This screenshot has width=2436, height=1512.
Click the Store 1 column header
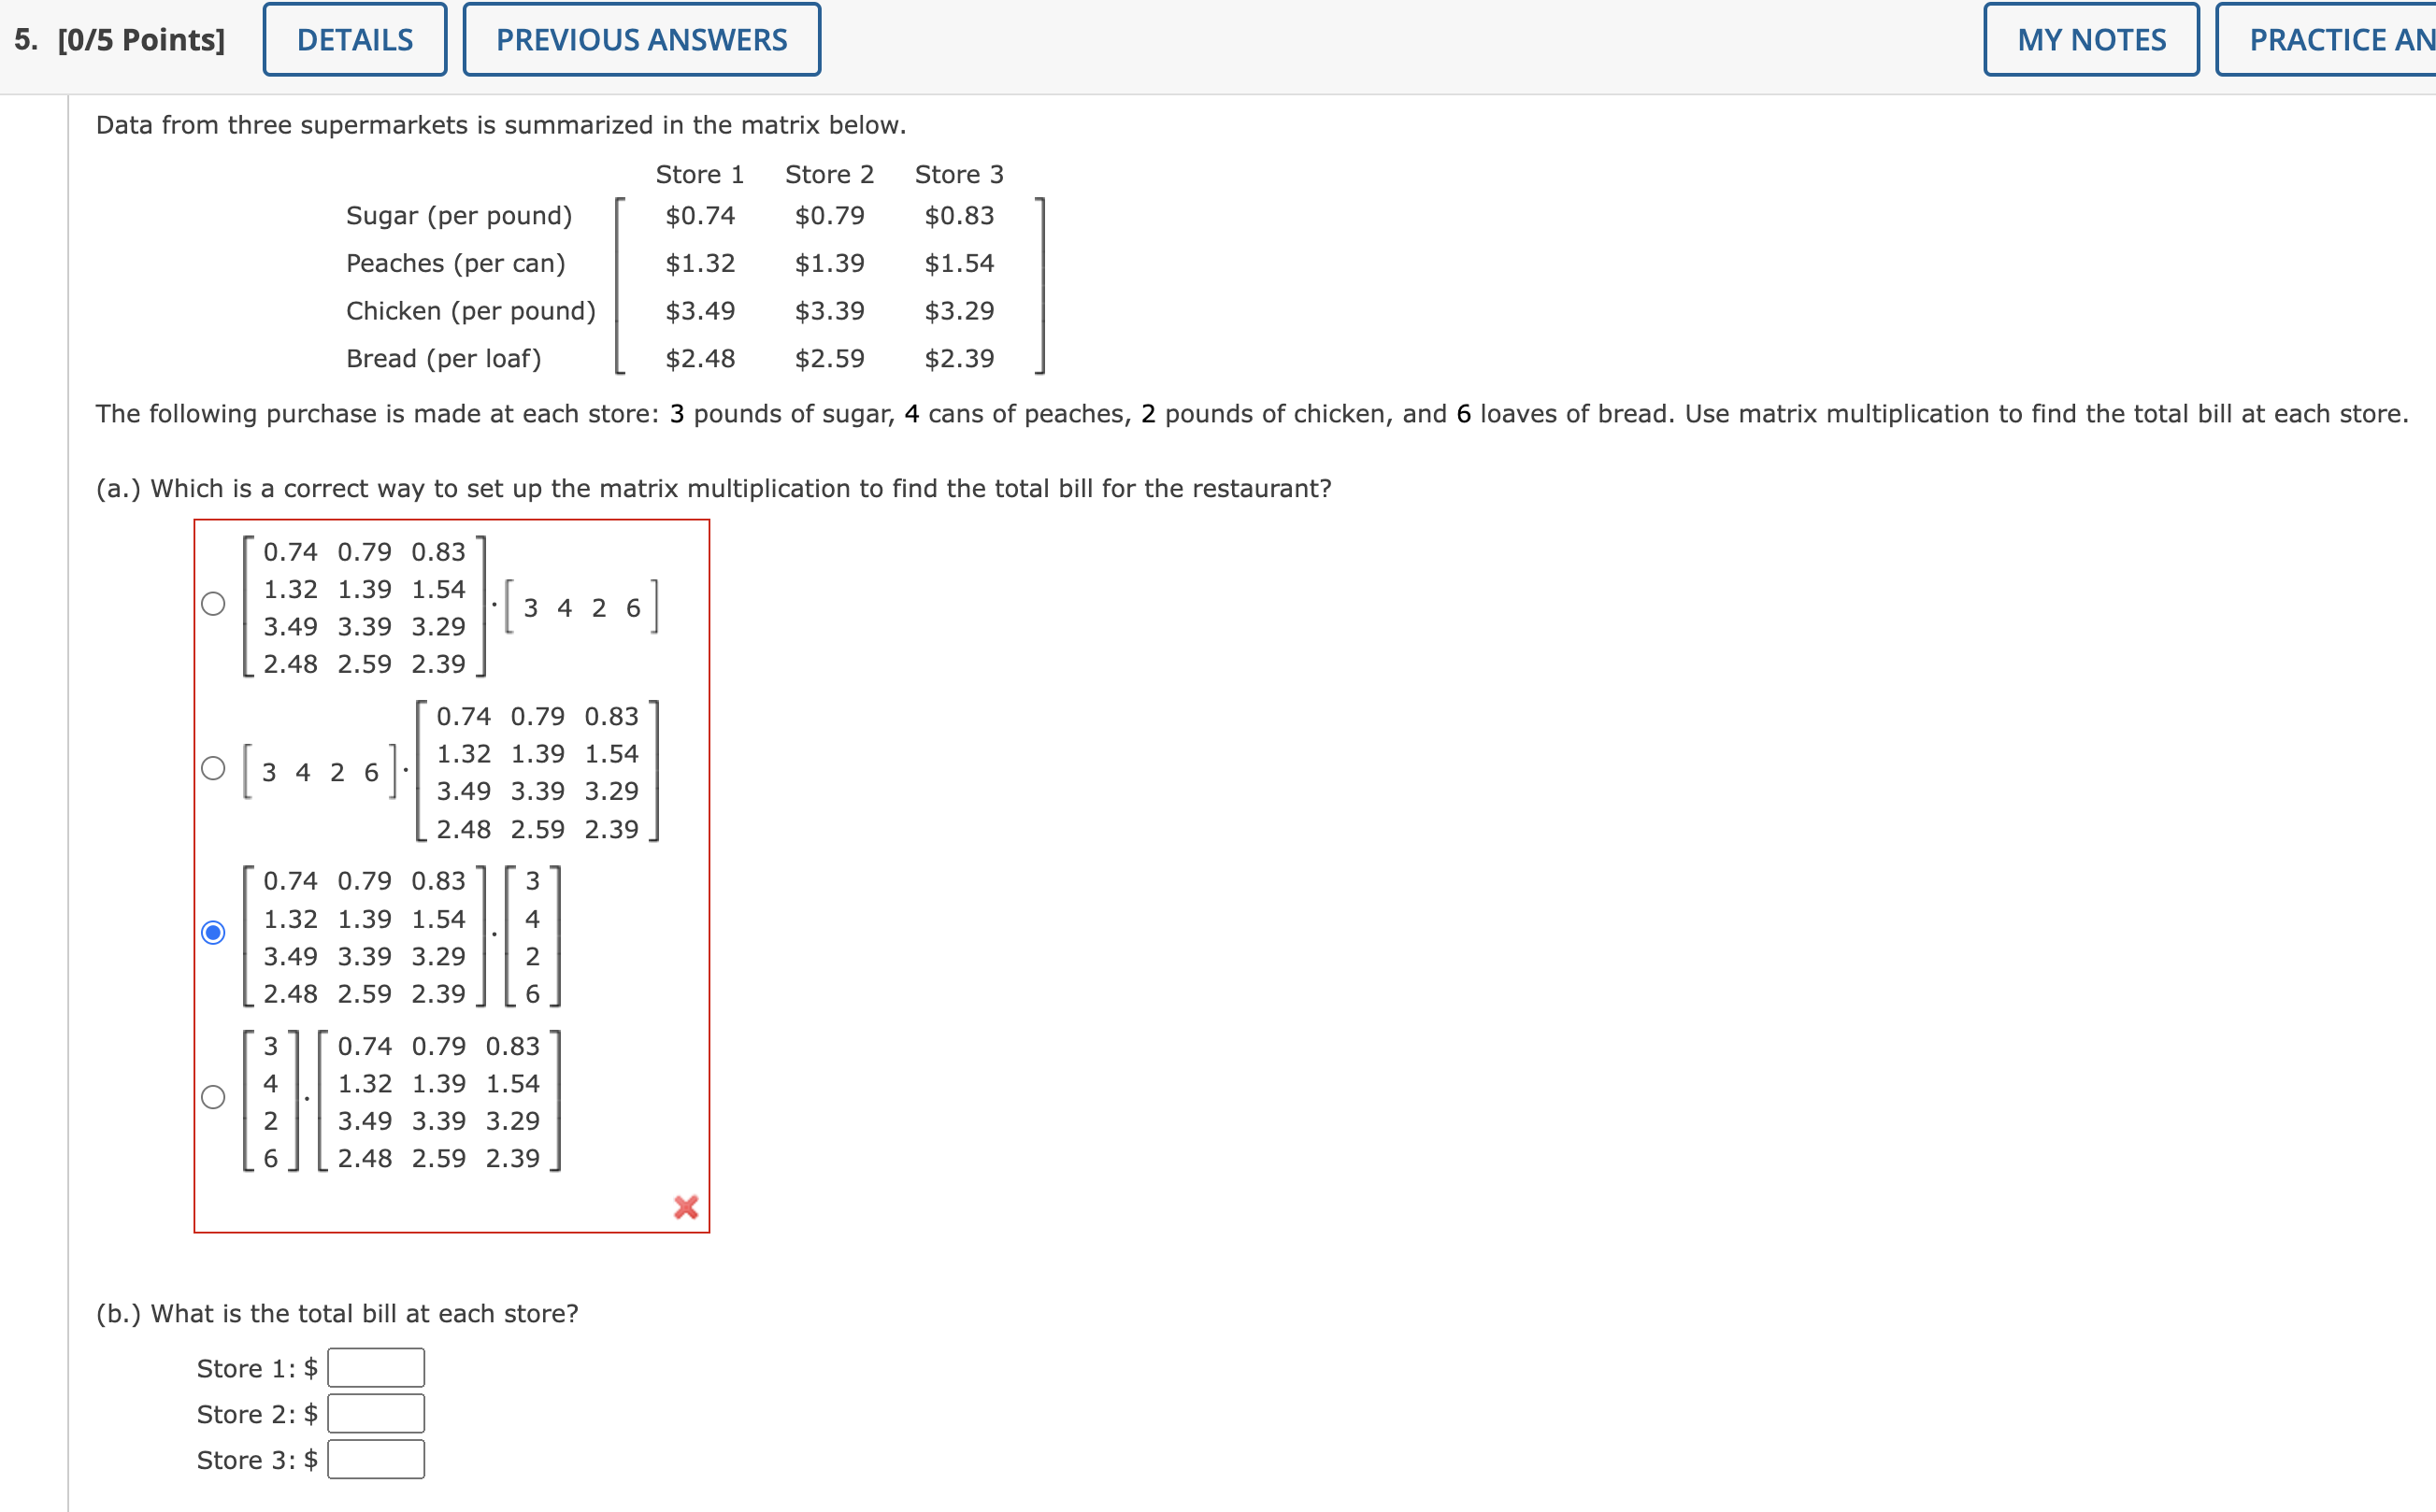click(700, 174)
